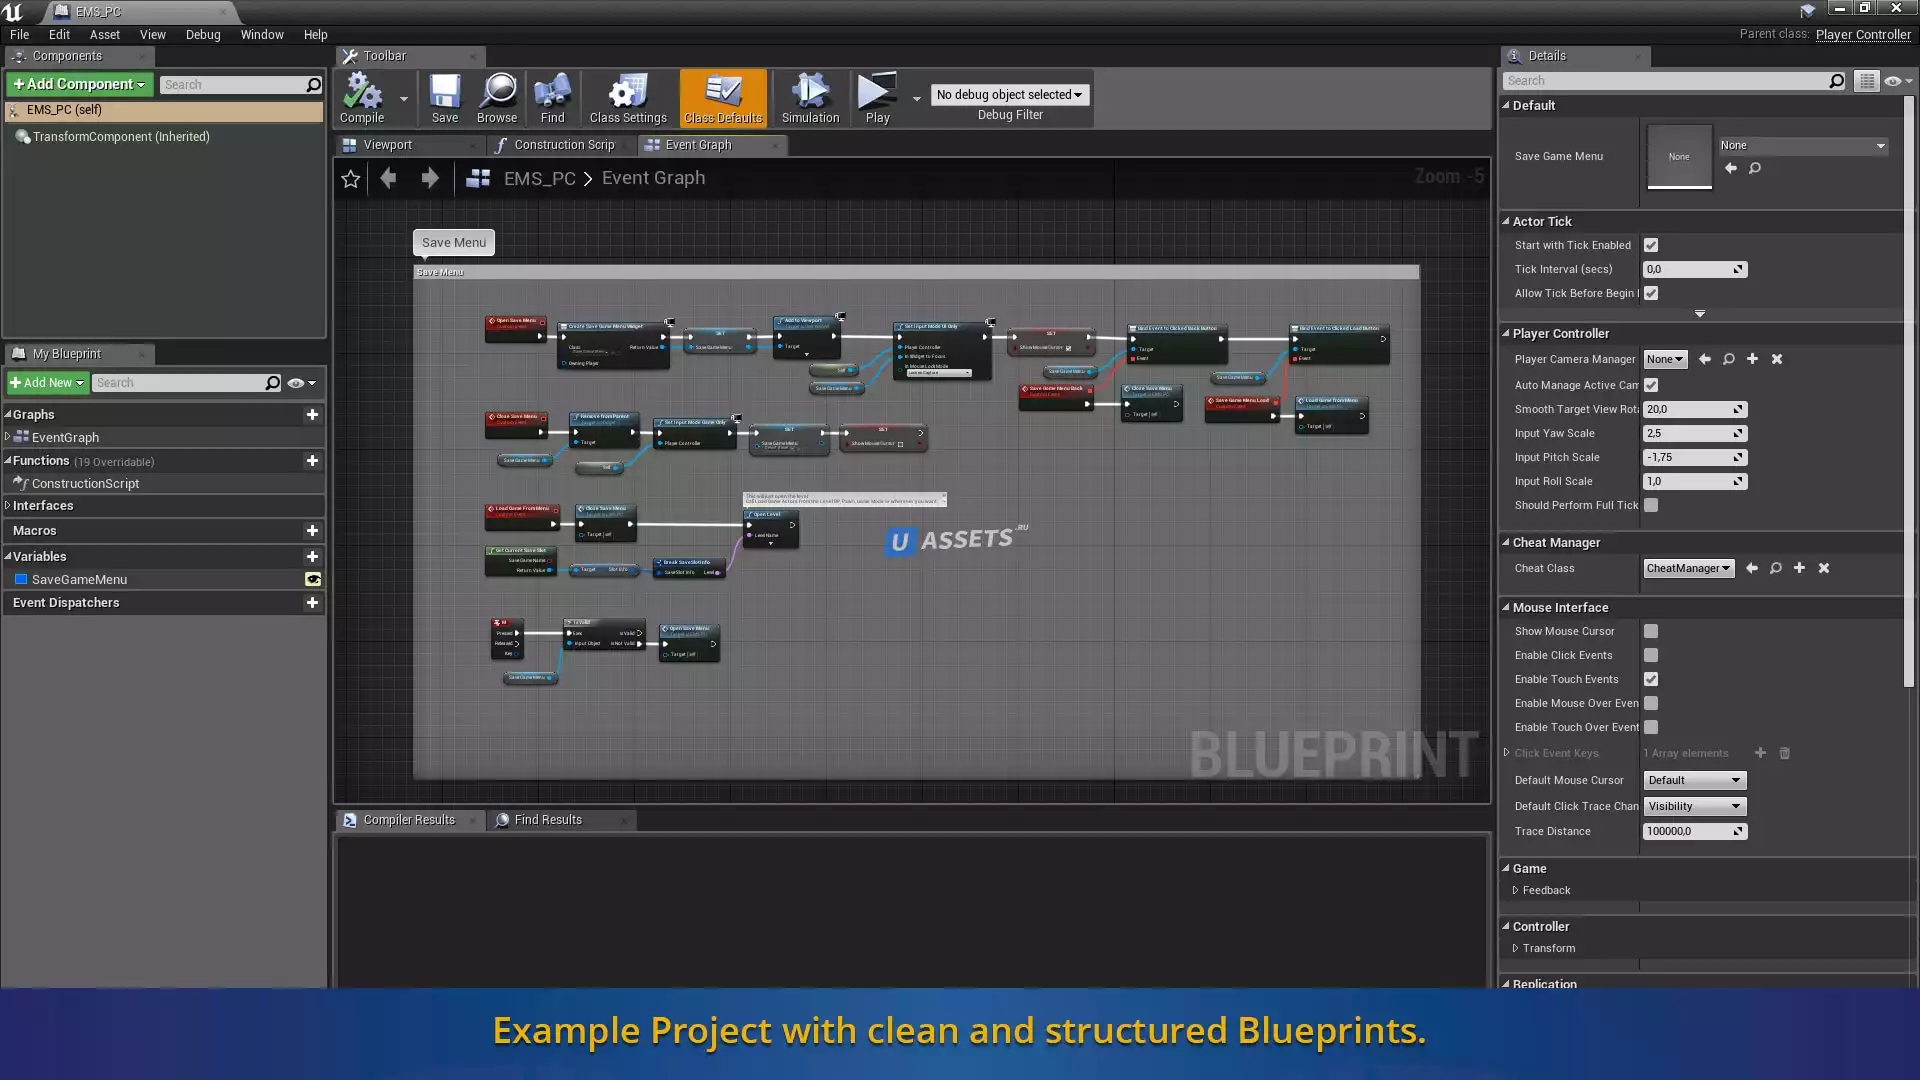Open the Asset menu

click(104, 34)
